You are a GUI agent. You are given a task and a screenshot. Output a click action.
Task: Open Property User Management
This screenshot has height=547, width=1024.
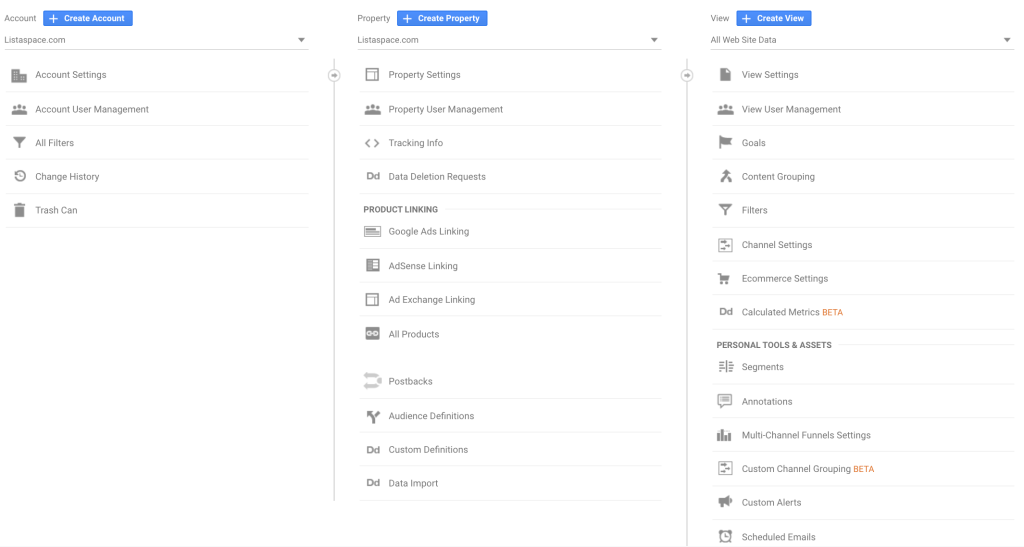pyautogui.click(x=445, y=110)
